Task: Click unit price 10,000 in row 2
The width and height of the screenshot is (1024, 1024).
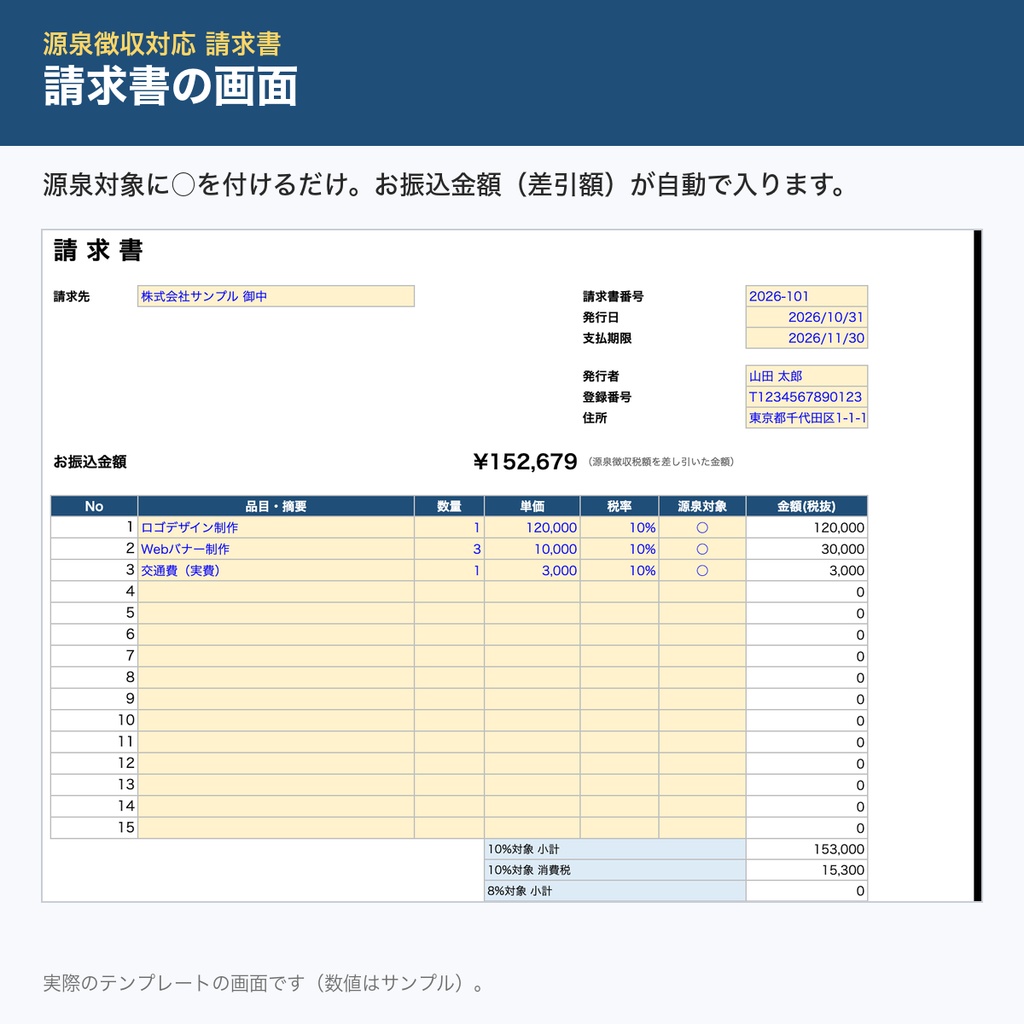Action: coord(532,549)
